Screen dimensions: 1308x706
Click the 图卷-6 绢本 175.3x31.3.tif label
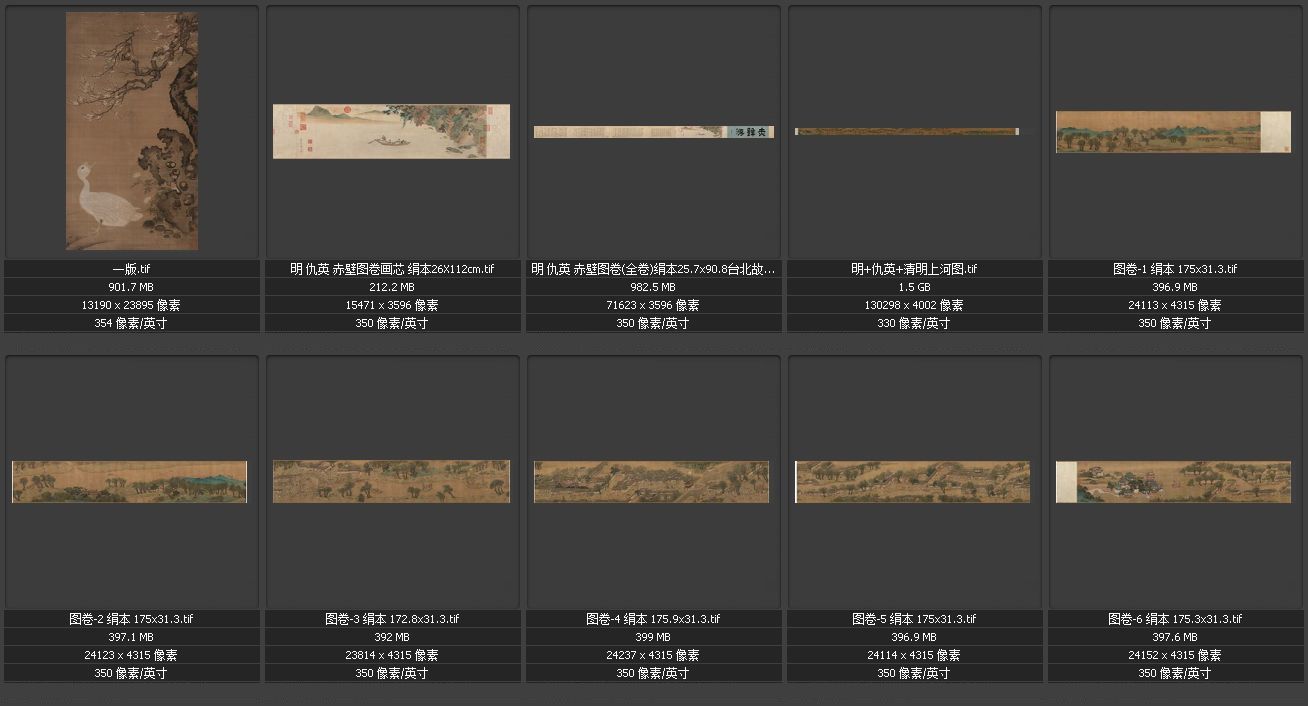pos(1175,619)
